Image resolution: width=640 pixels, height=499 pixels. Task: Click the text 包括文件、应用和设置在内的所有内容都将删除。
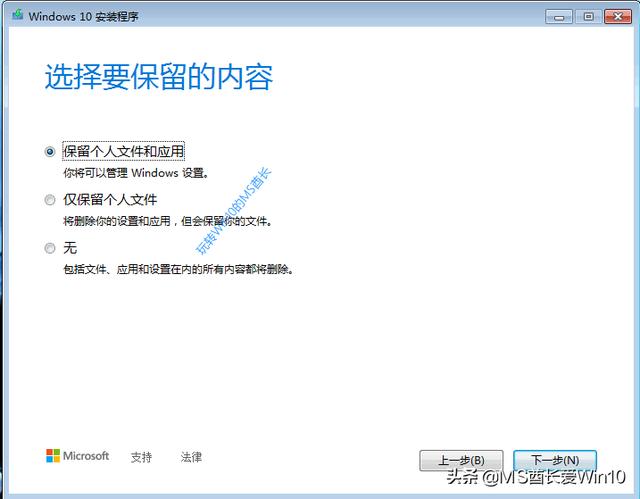(178, 269)
